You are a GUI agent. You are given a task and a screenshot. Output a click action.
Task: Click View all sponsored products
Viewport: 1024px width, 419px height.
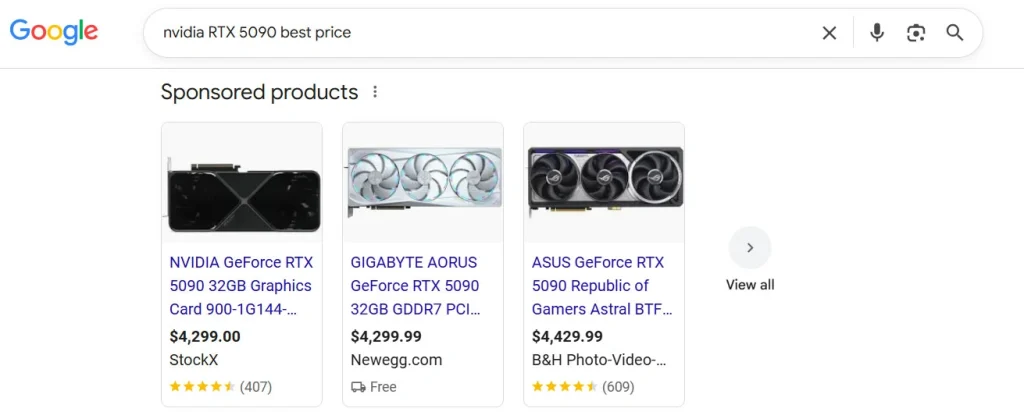(750, 285)
